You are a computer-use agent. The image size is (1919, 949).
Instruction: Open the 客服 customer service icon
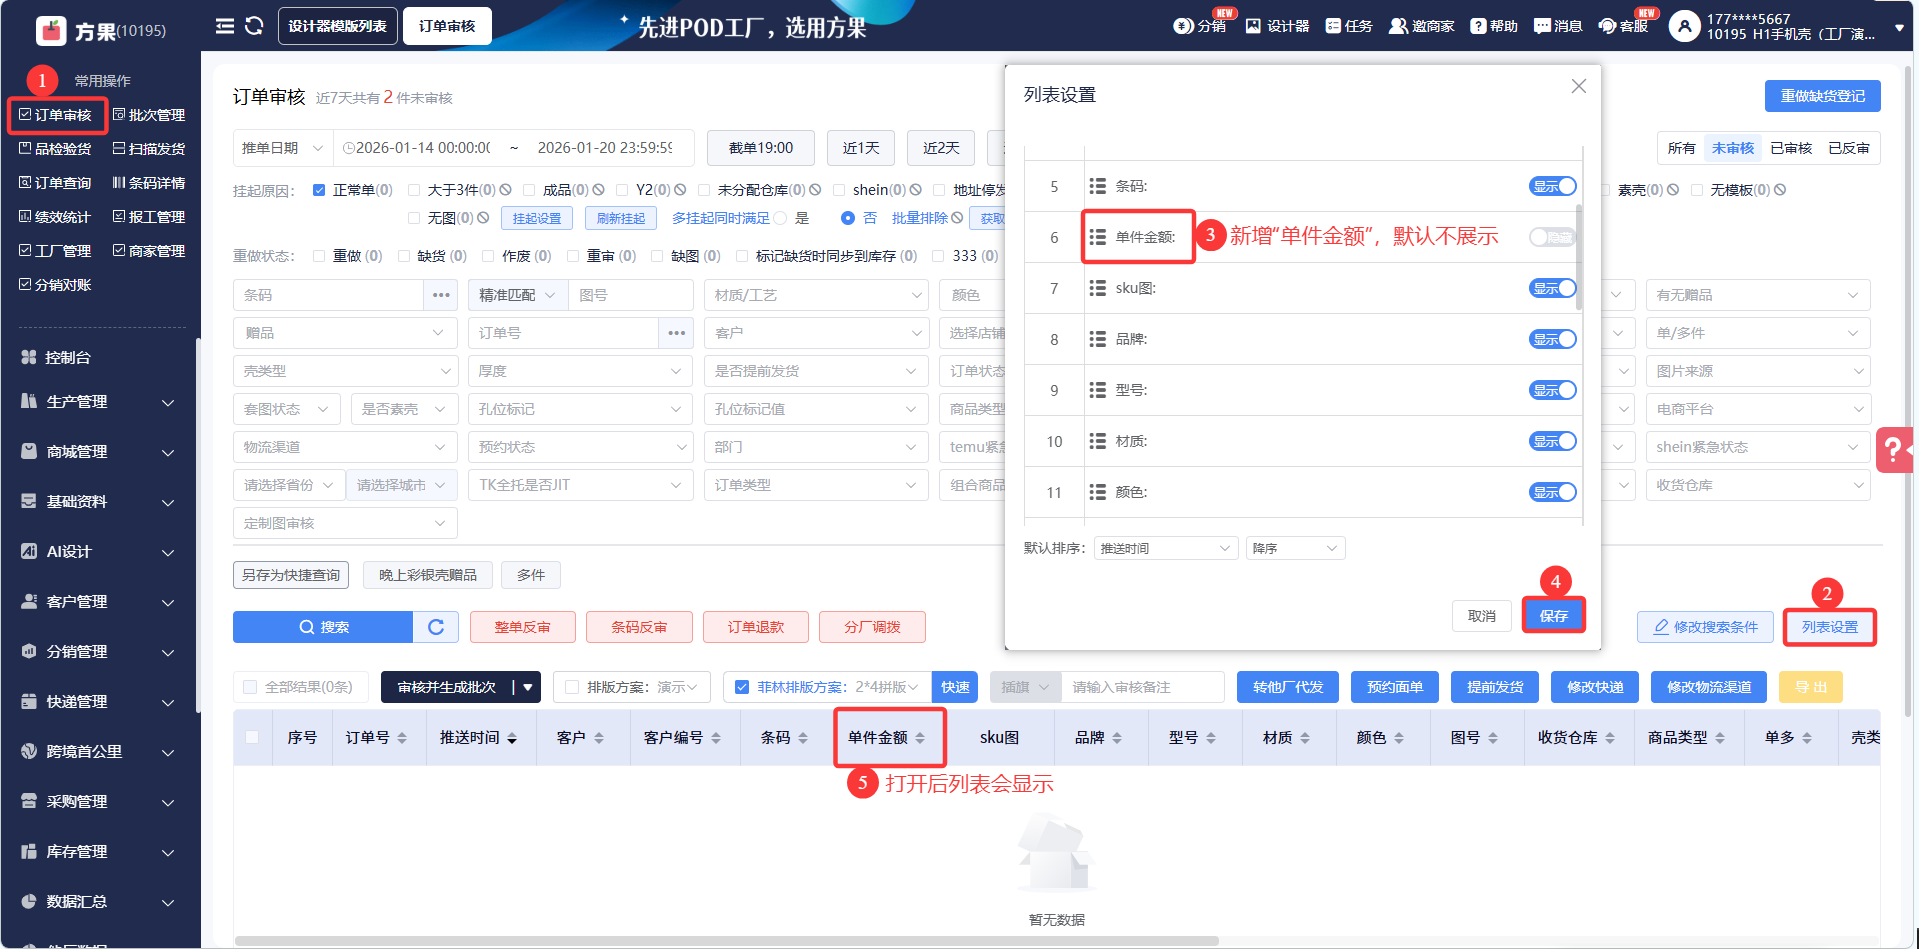(1607, 26)
